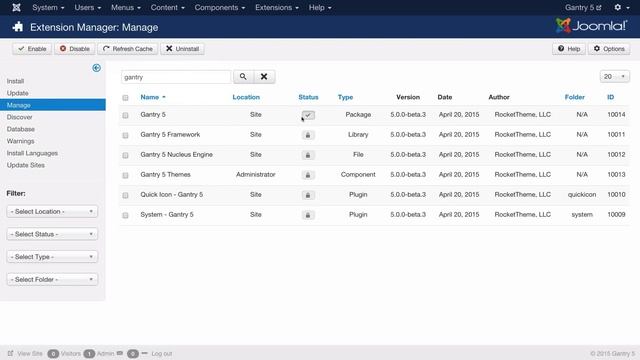Viewport: 640px width, 360px height.
Task: Click the lock icon for Gantry 5 Framework
Action: pos(308,135)
